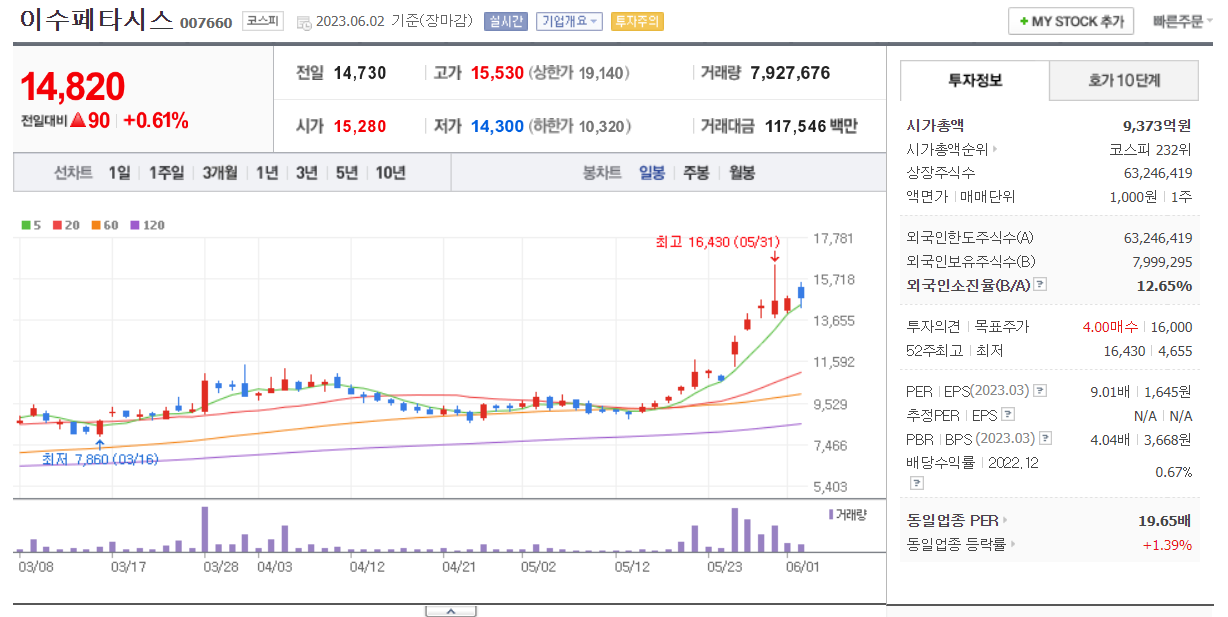Screen dimensions: 1228x617
Task: Click the +0.61% change percentage
Action: point(156,121)
